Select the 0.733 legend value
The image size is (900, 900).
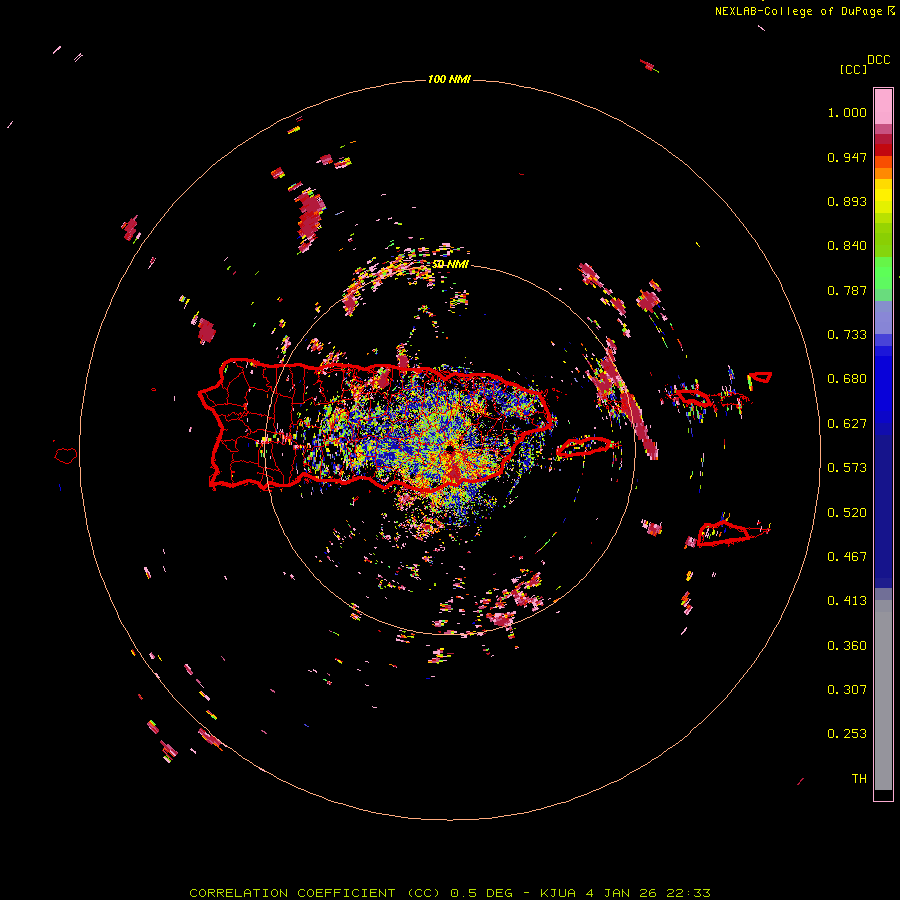pyautogui.click(x=847, y=335)
